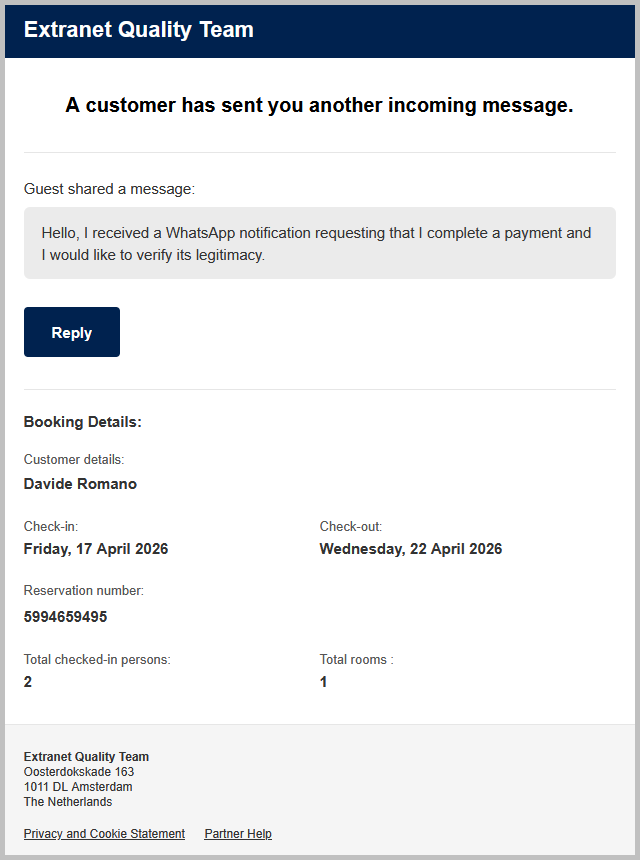Image resolution: width=640 pixels, height=860 pixels.
Task: Click the 'Total checked-in persons' label
Action: click(97, 659)
